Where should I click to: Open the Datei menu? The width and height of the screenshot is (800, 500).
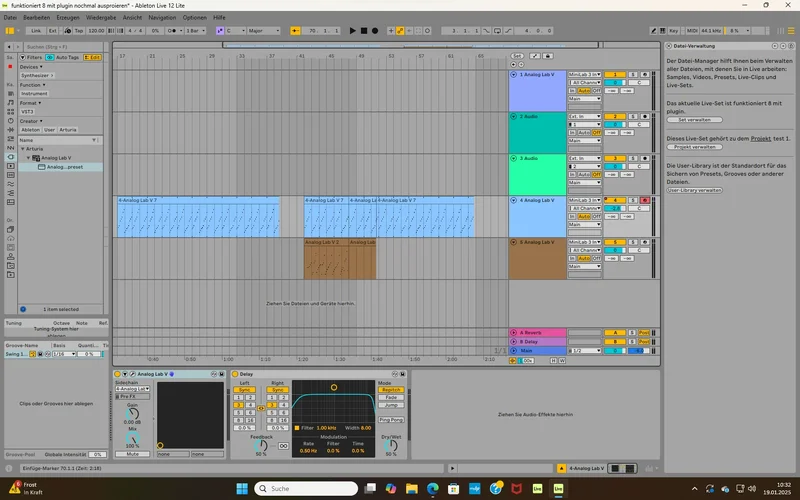(x=10, y=17)
